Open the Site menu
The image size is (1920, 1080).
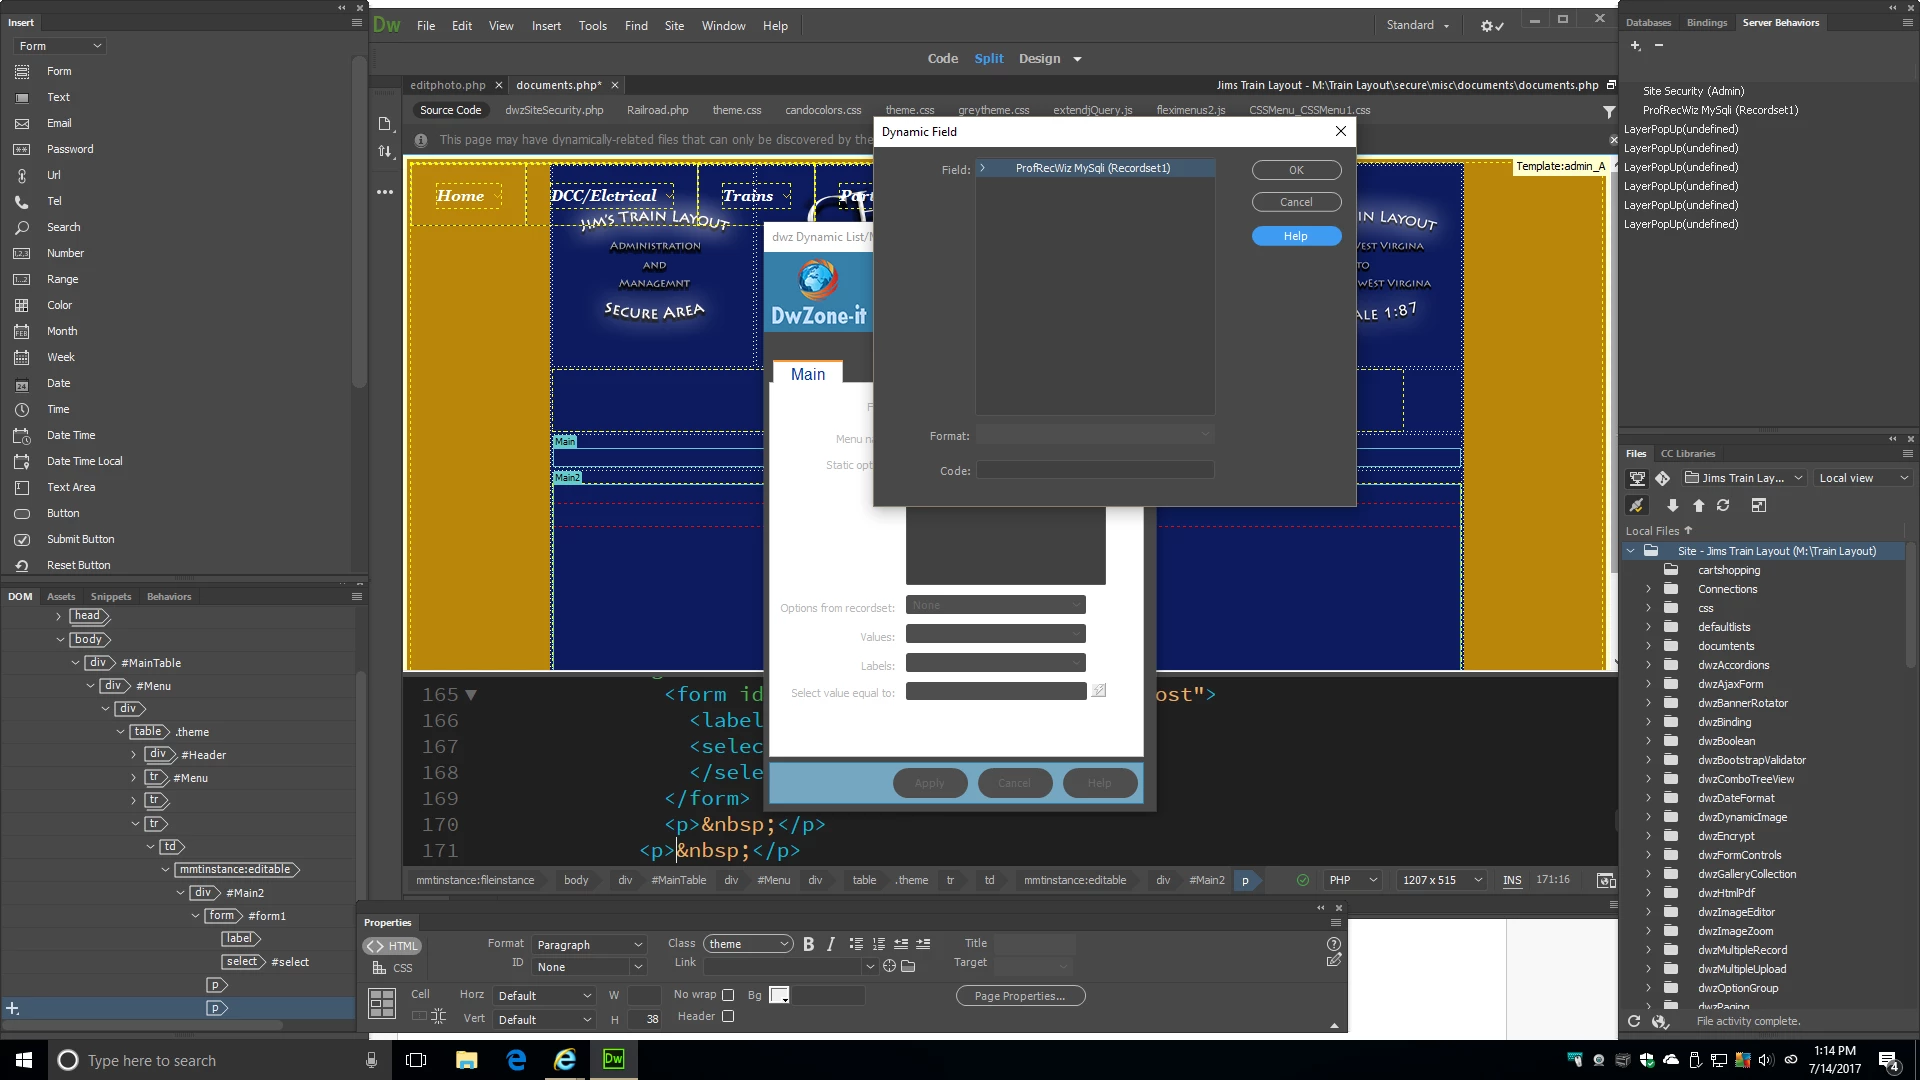tap(674, 26)
